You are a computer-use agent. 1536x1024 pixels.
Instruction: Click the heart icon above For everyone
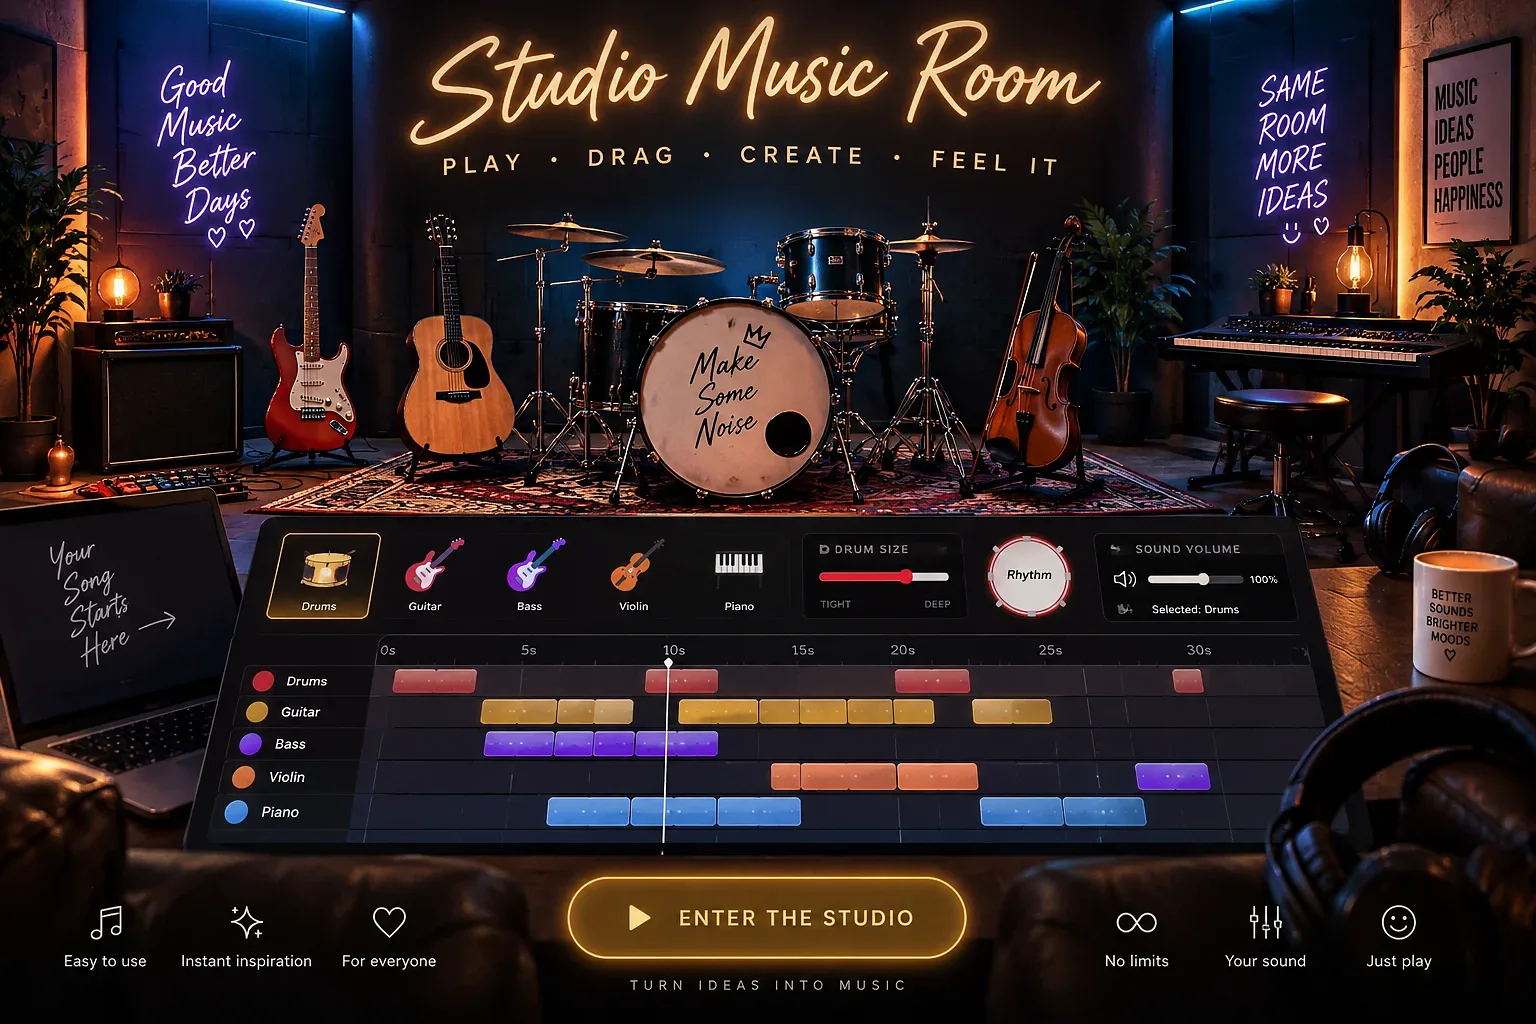coord(389,921)
